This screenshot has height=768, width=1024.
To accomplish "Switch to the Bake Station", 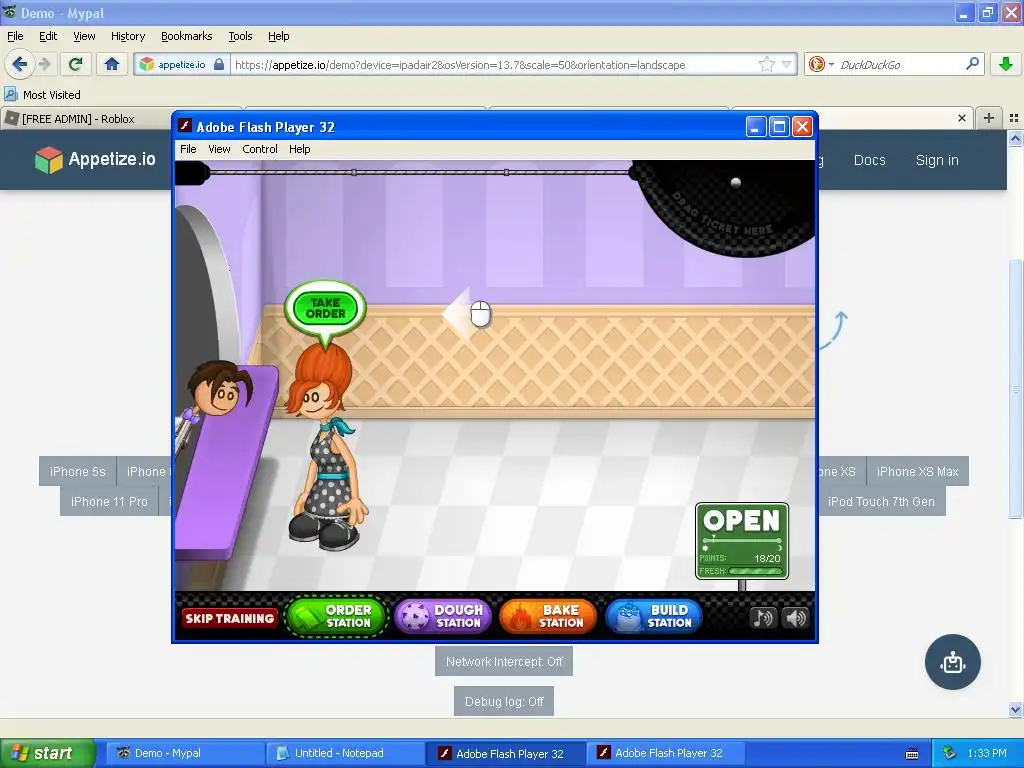I will click(547, 616).
